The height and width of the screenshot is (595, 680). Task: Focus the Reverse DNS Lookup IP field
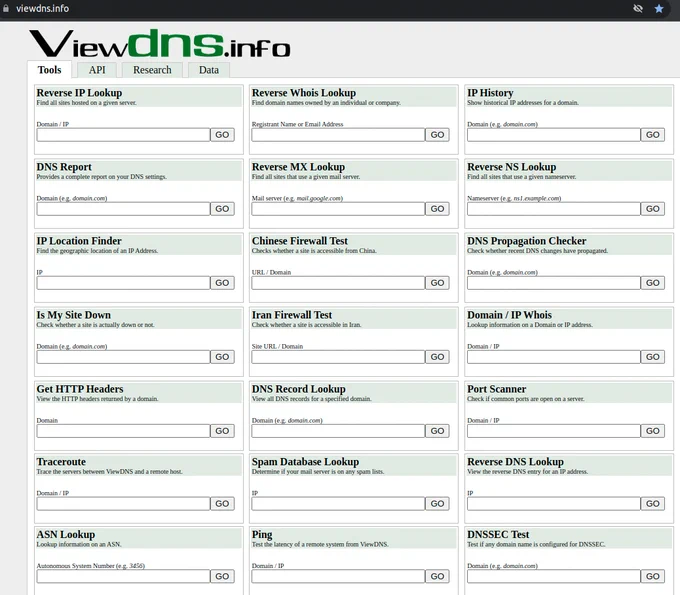(x=554, y=504)
